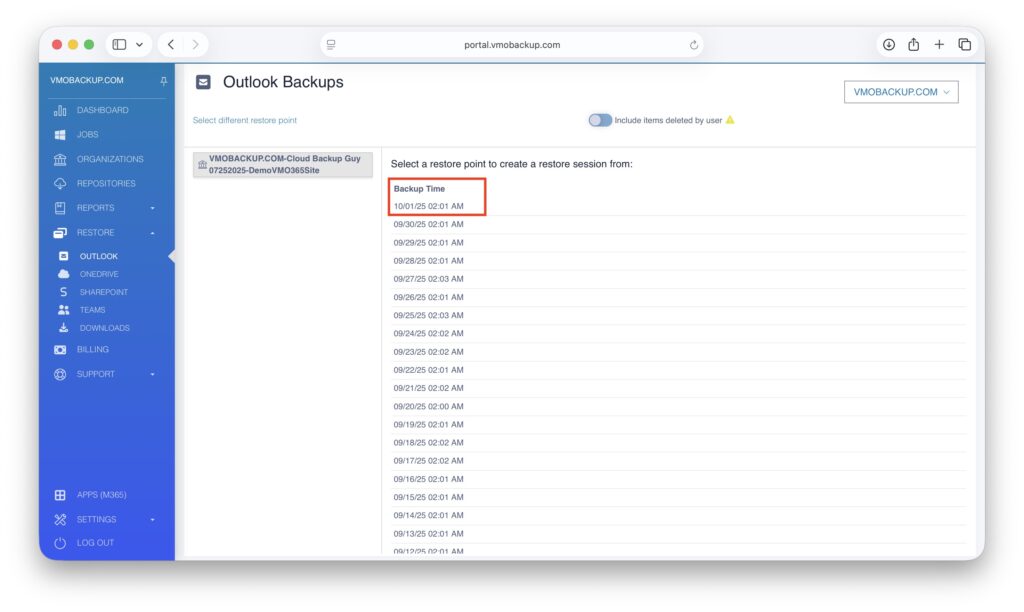Expand the Reports submenu arrow

click(153, 208)
